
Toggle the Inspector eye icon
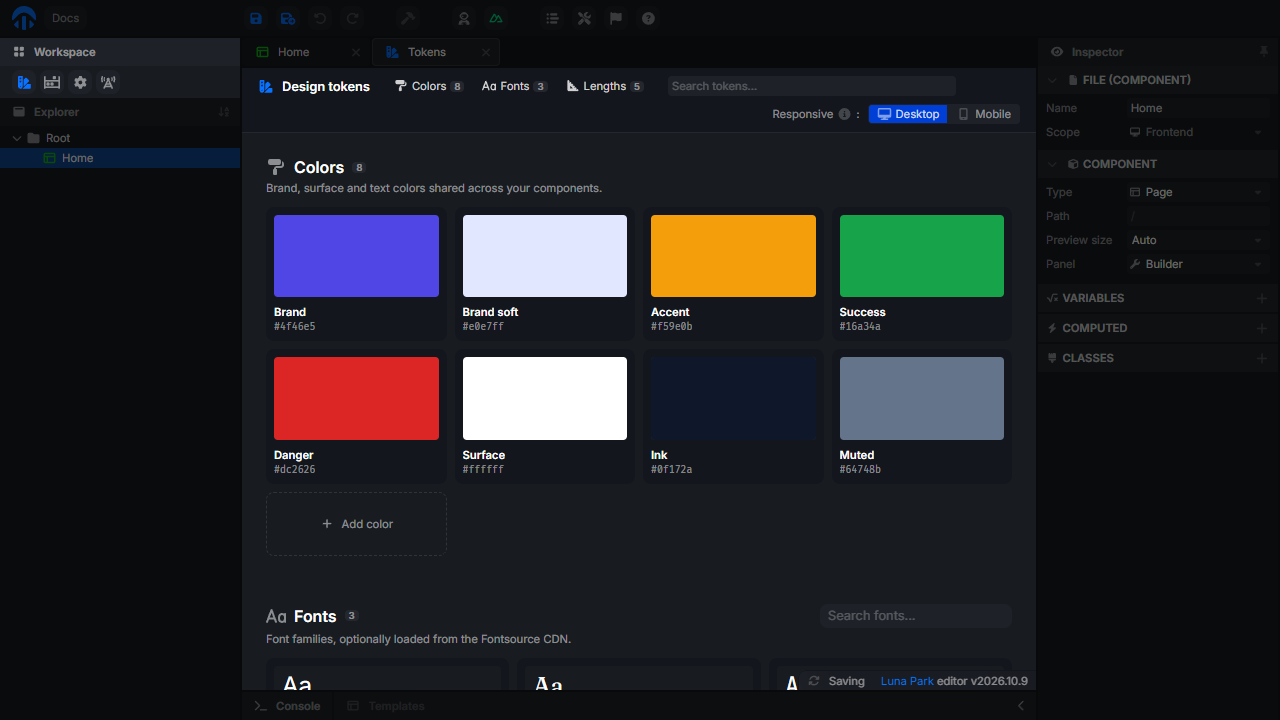[x=1057, y=52]
